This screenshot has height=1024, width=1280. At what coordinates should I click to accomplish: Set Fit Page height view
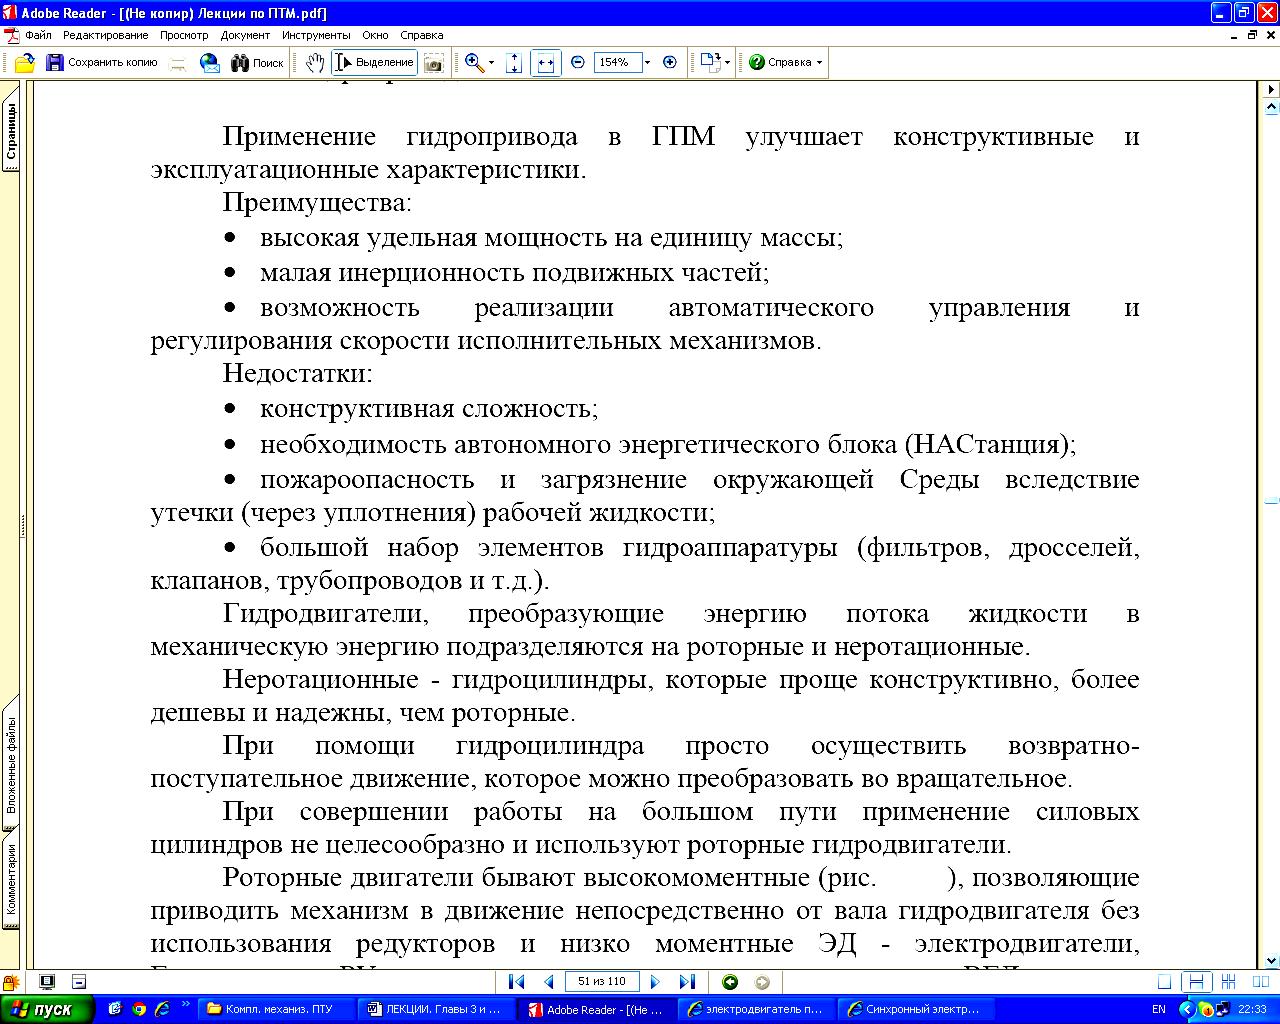coord(514,62)
